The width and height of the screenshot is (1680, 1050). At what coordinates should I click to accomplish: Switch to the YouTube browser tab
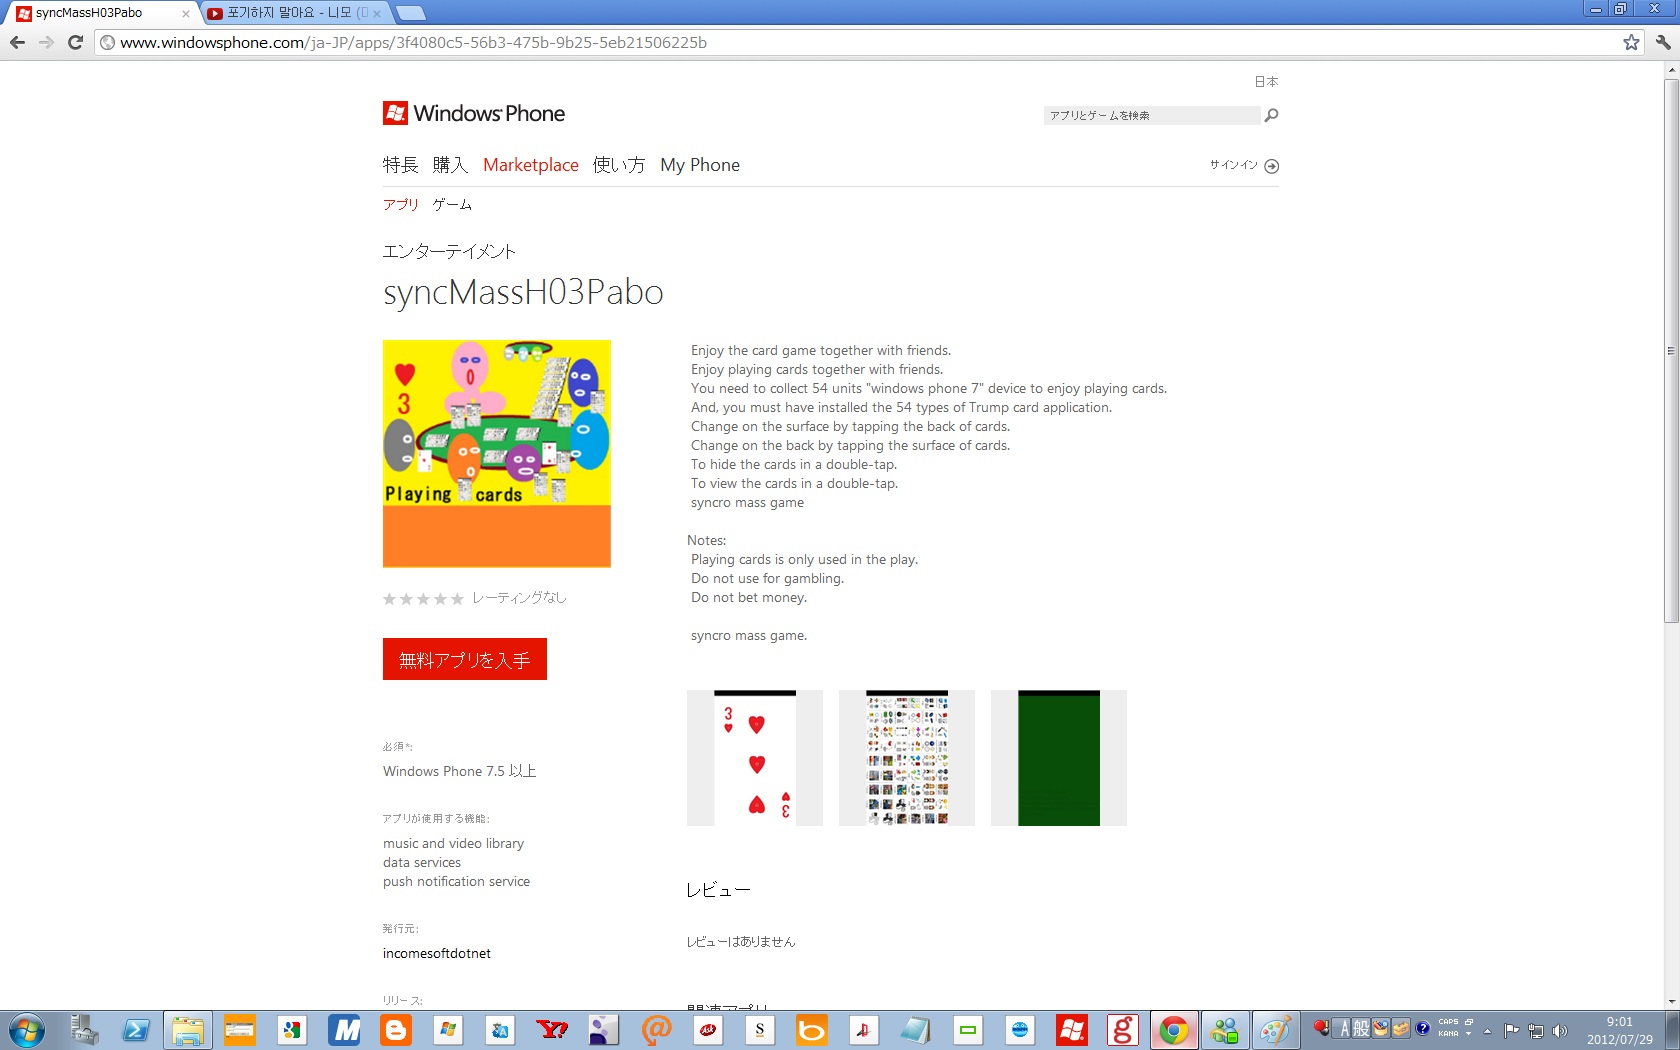coord(294,13)
